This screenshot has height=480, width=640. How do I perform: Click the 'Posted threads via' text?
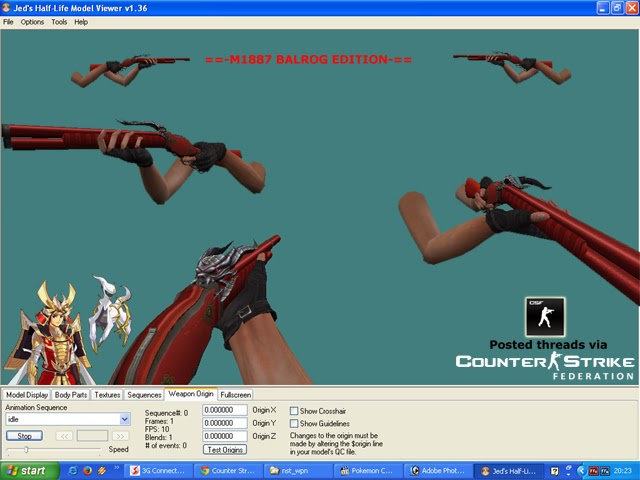(x=548, y=344)
